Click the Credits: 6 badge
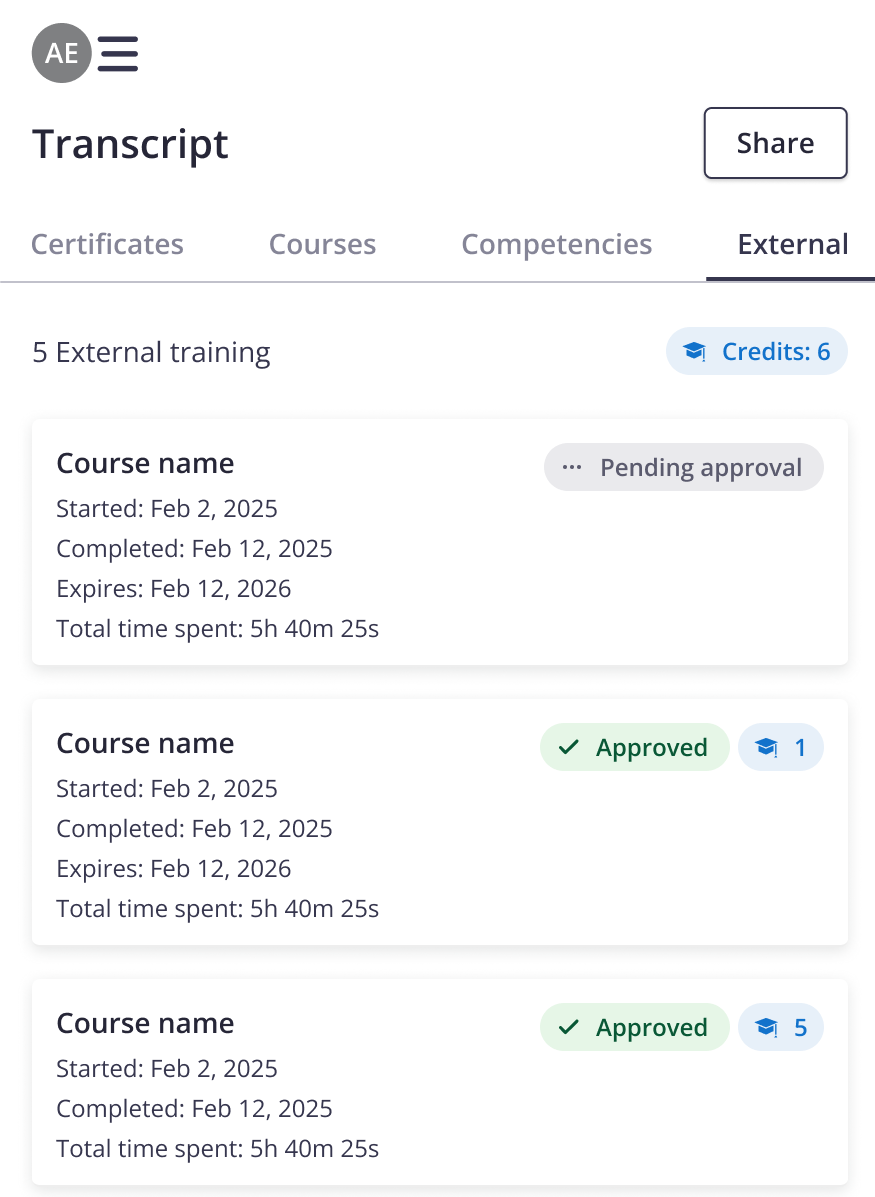This screenshot has height=1197, width=875. click(x=757, y=352)
